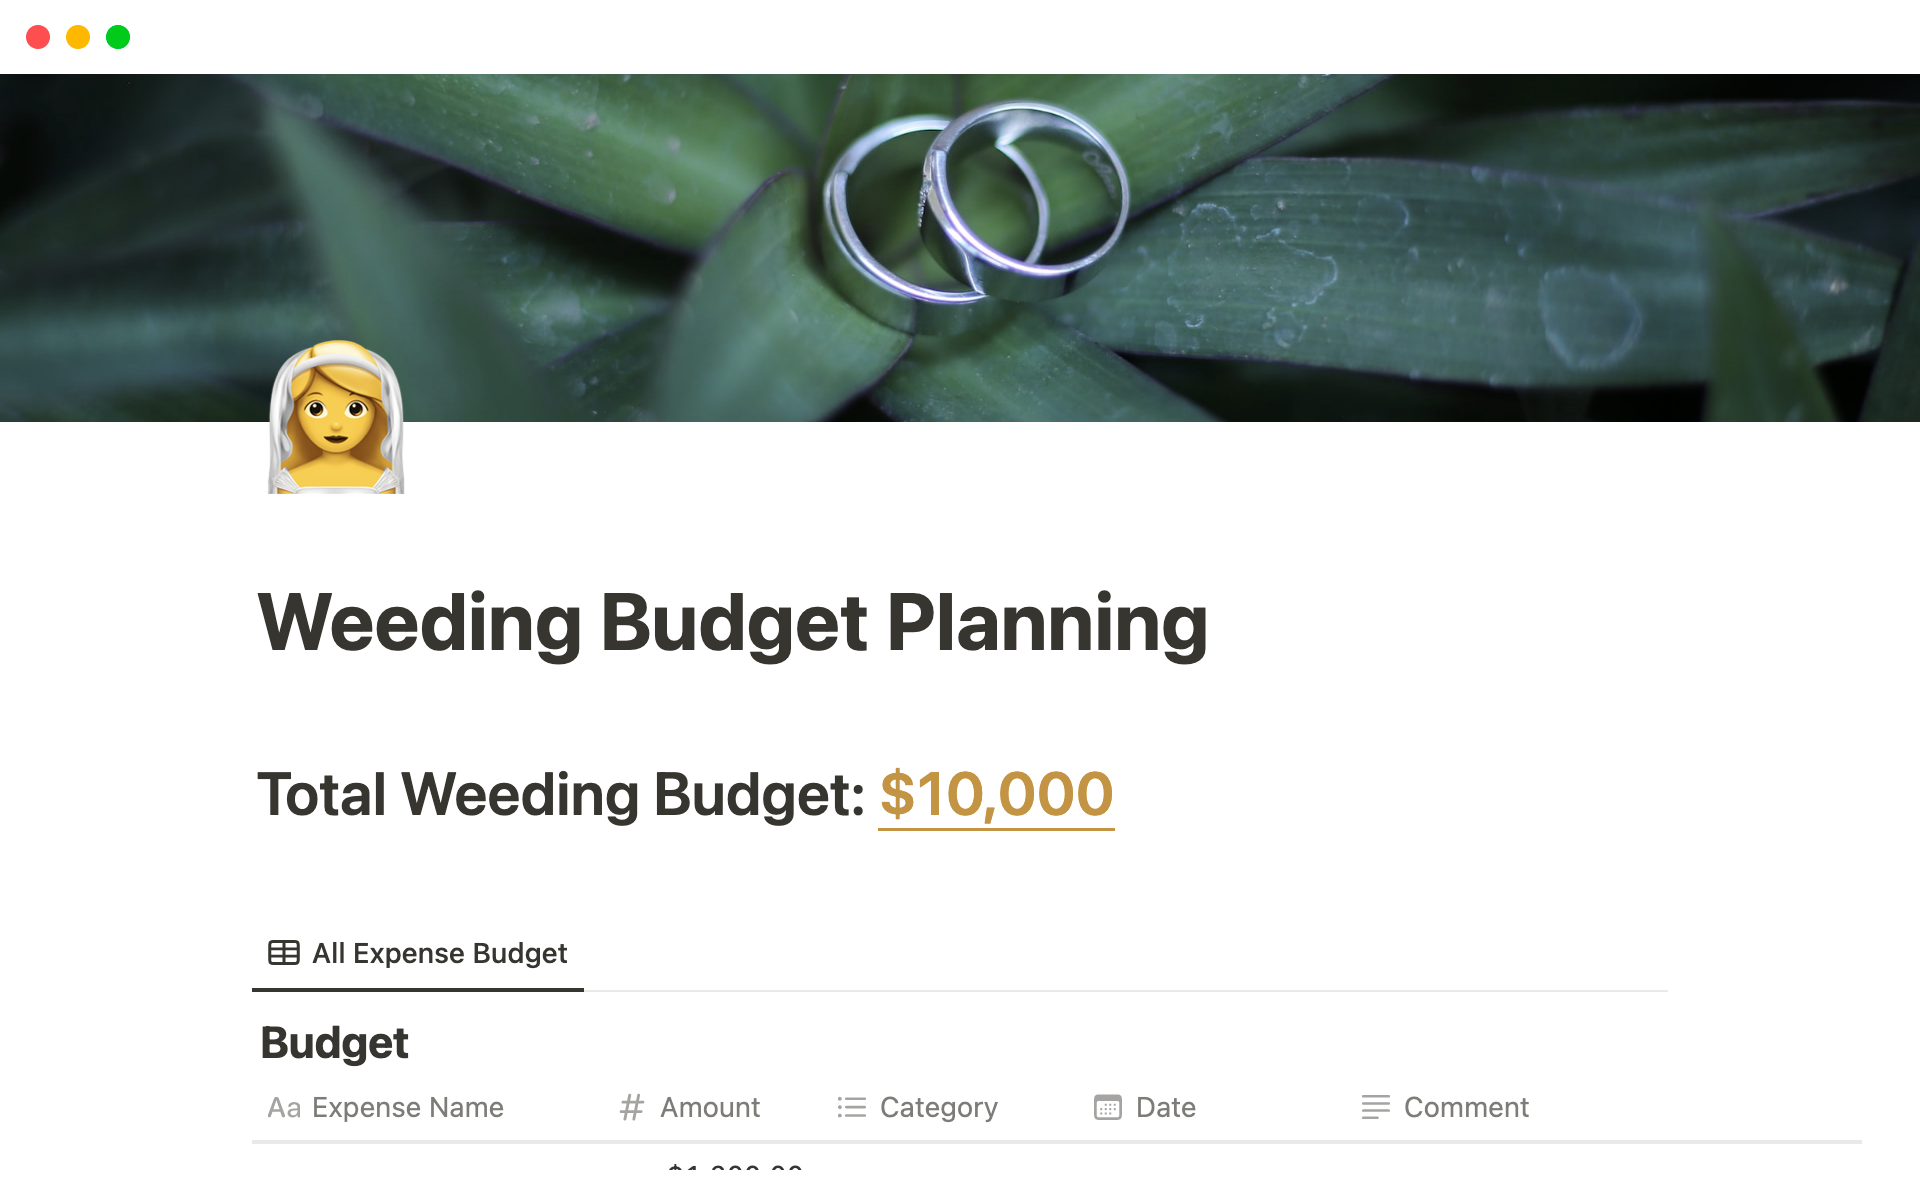Click the calendar icon beside Date
The image size is (1920, 1200).
tap(1108, 1108)
